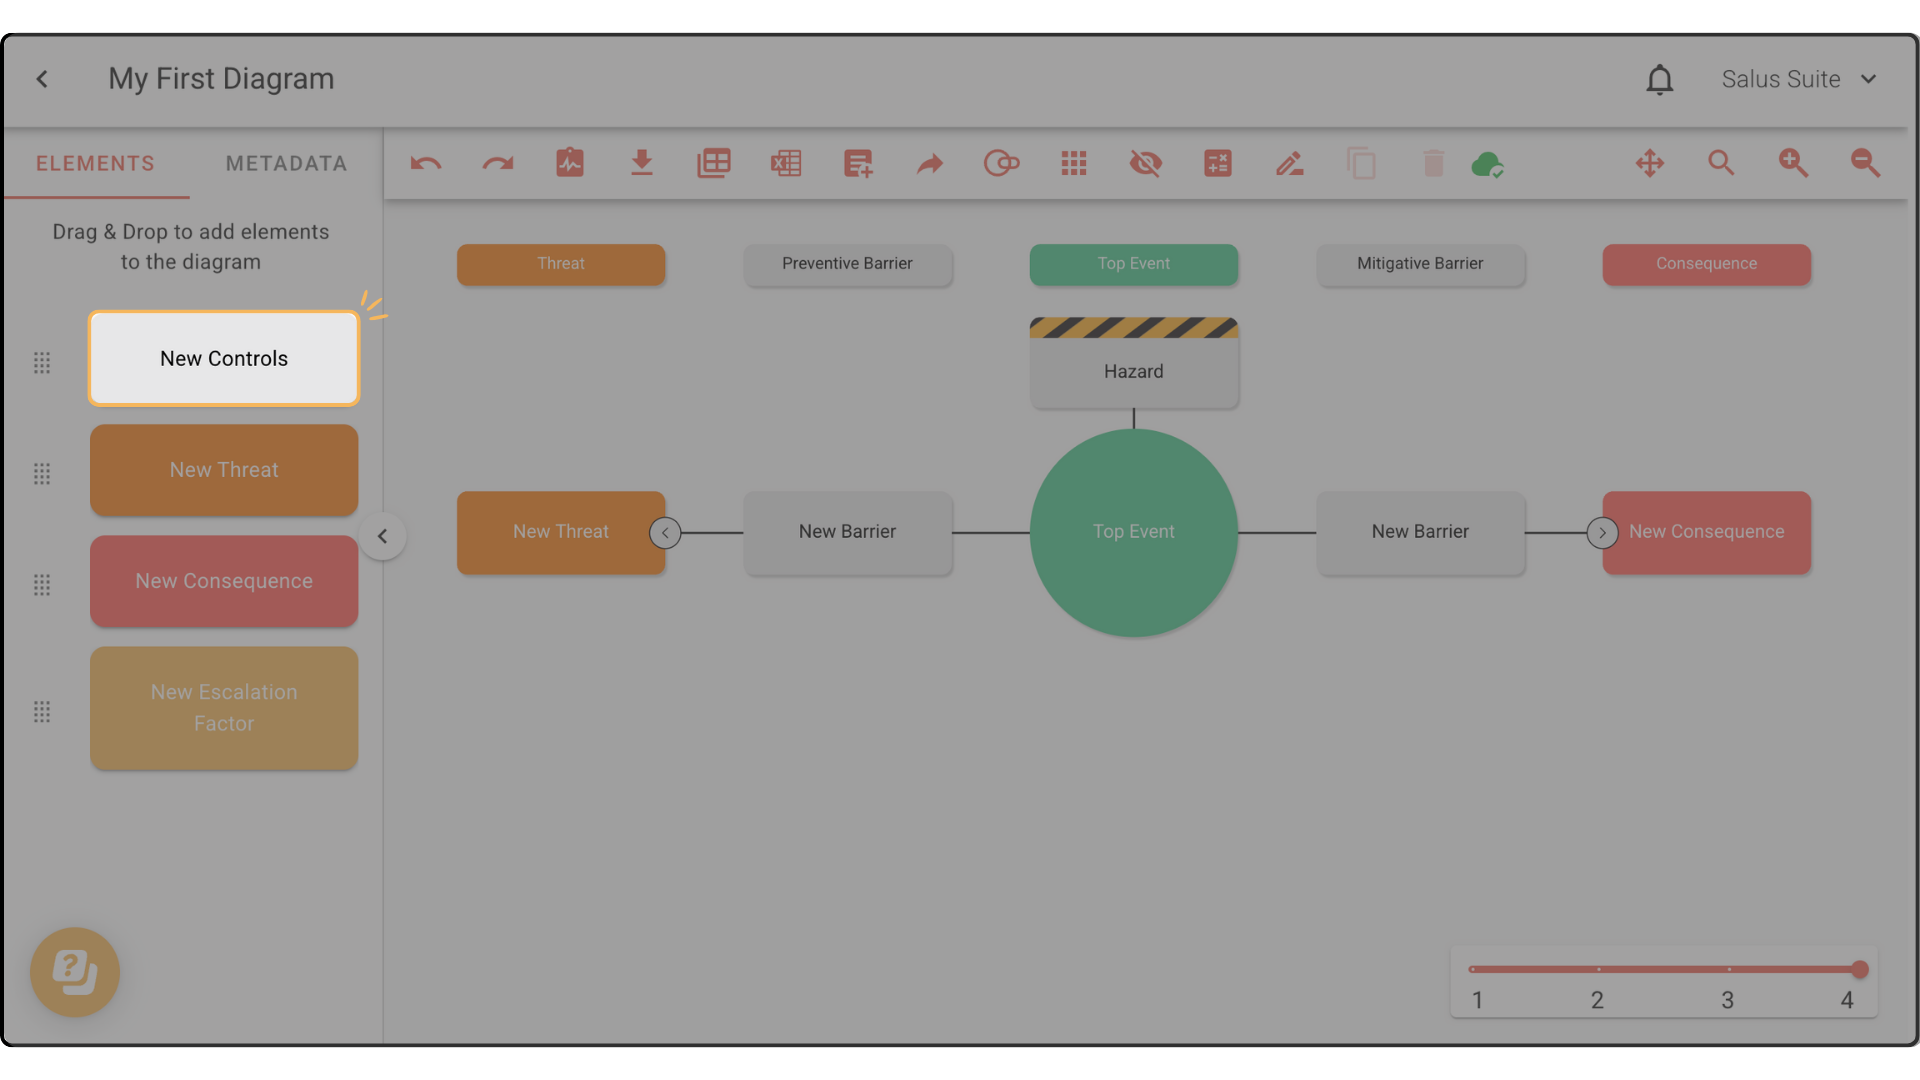Collapse the elements sidebar panel
The height and width of the screenshot is (1080, 1920).
382,536
